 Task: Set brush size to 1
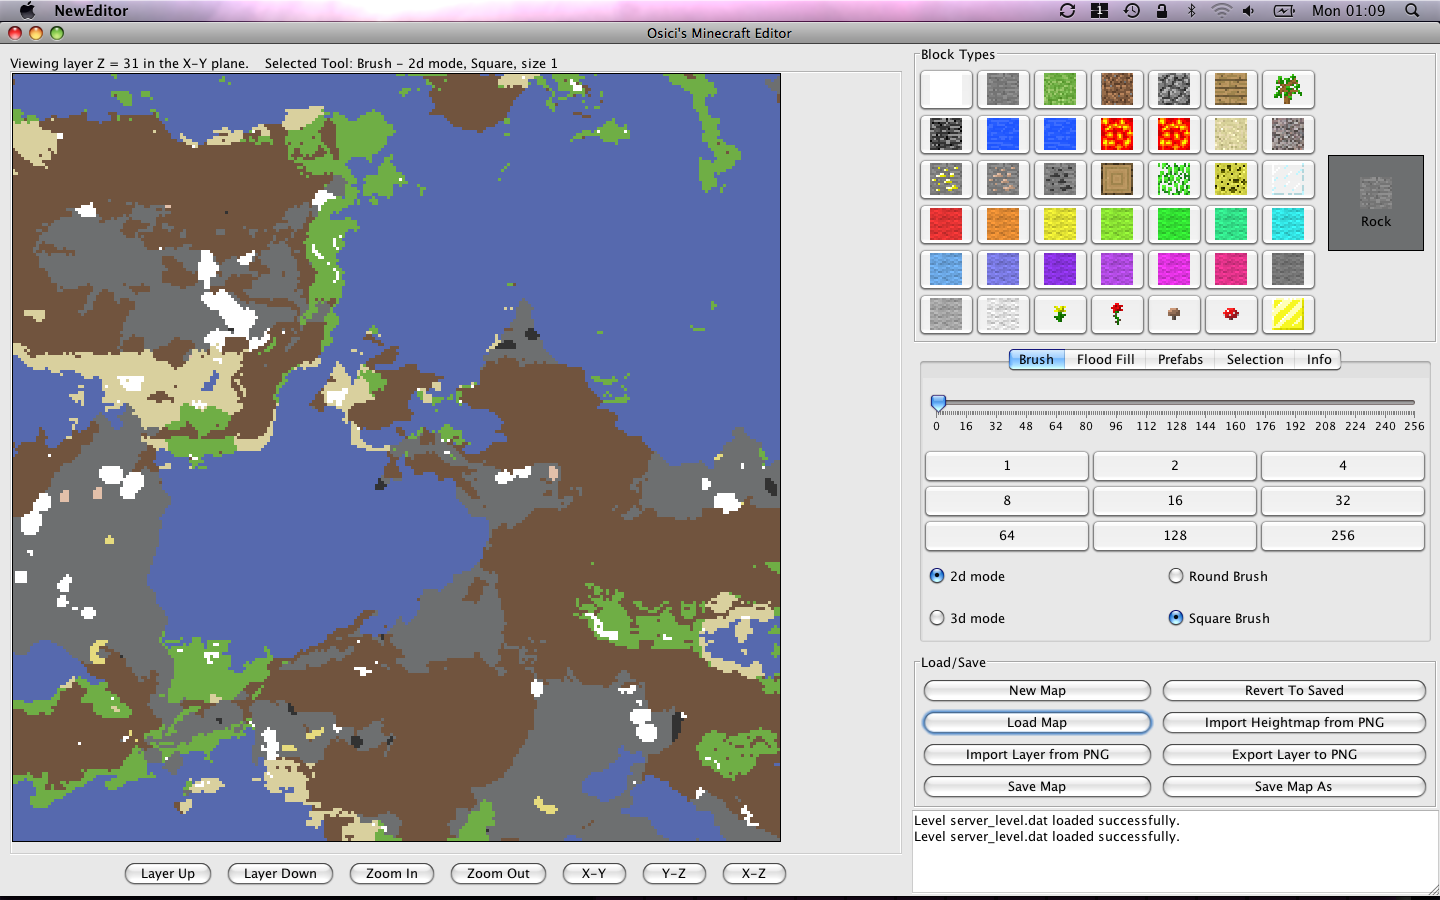click(1007, 465)
